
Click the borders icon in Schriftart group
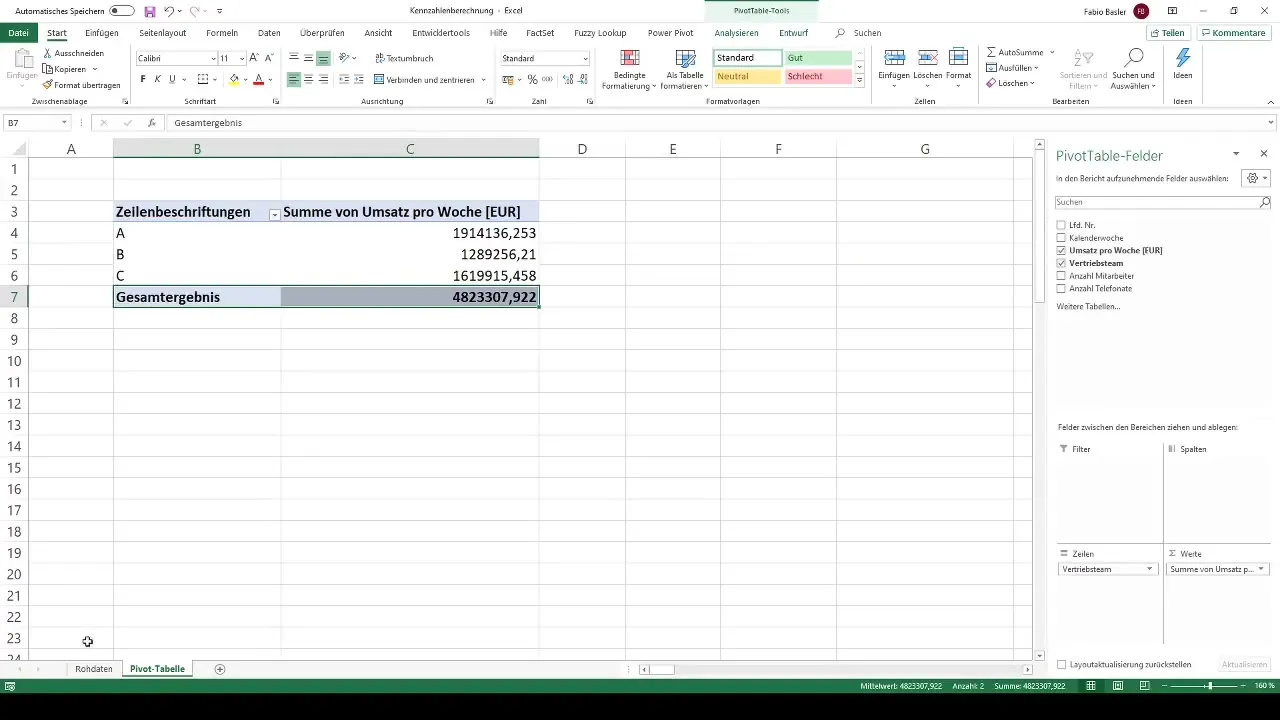pos(203,79)
